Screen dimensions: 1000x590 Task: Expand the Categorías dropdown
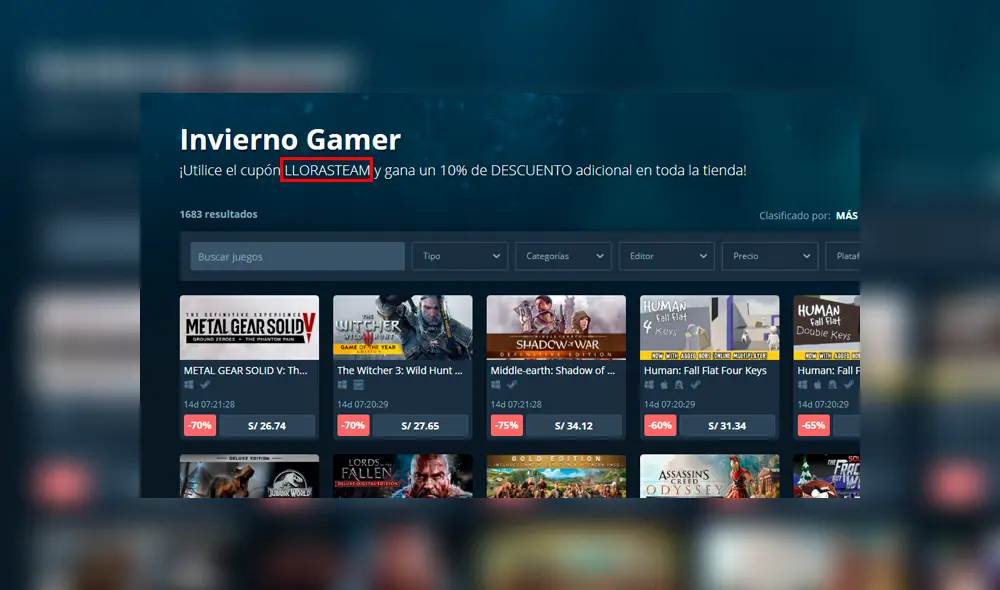[x=563, y=256]
